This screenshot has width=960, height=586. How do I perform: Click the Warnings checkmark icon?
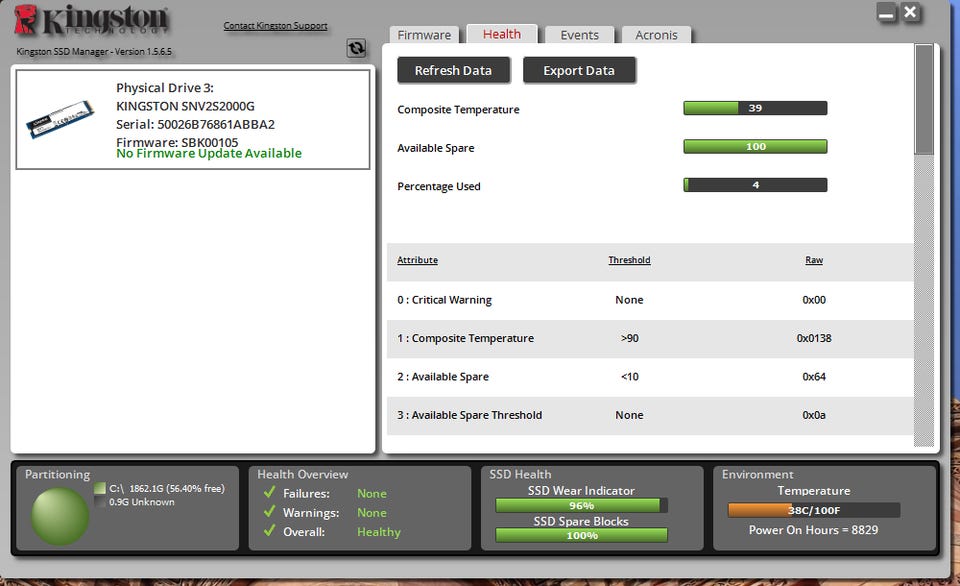269,511
